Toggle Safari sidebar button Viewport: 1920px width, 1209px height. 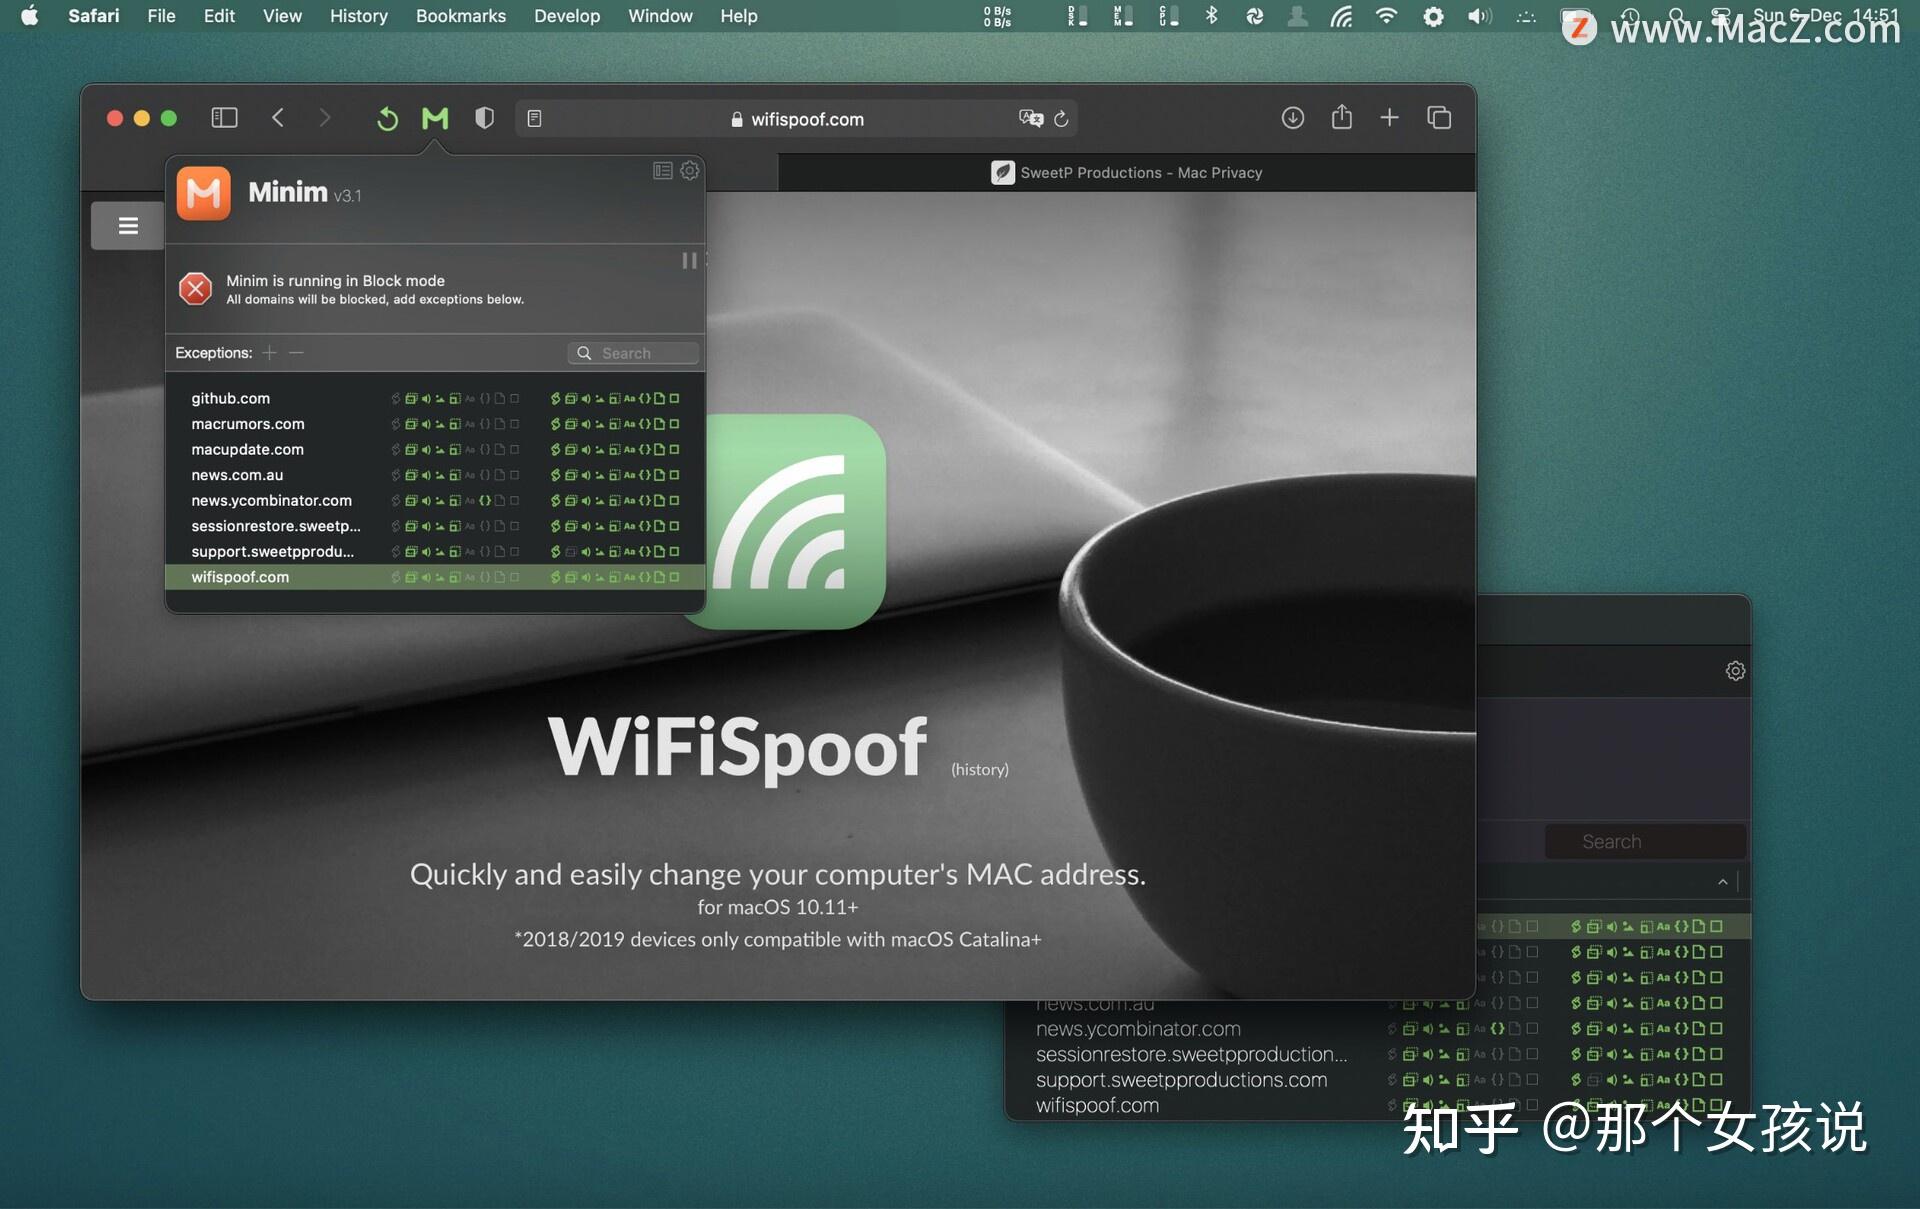tap(224, 118)
